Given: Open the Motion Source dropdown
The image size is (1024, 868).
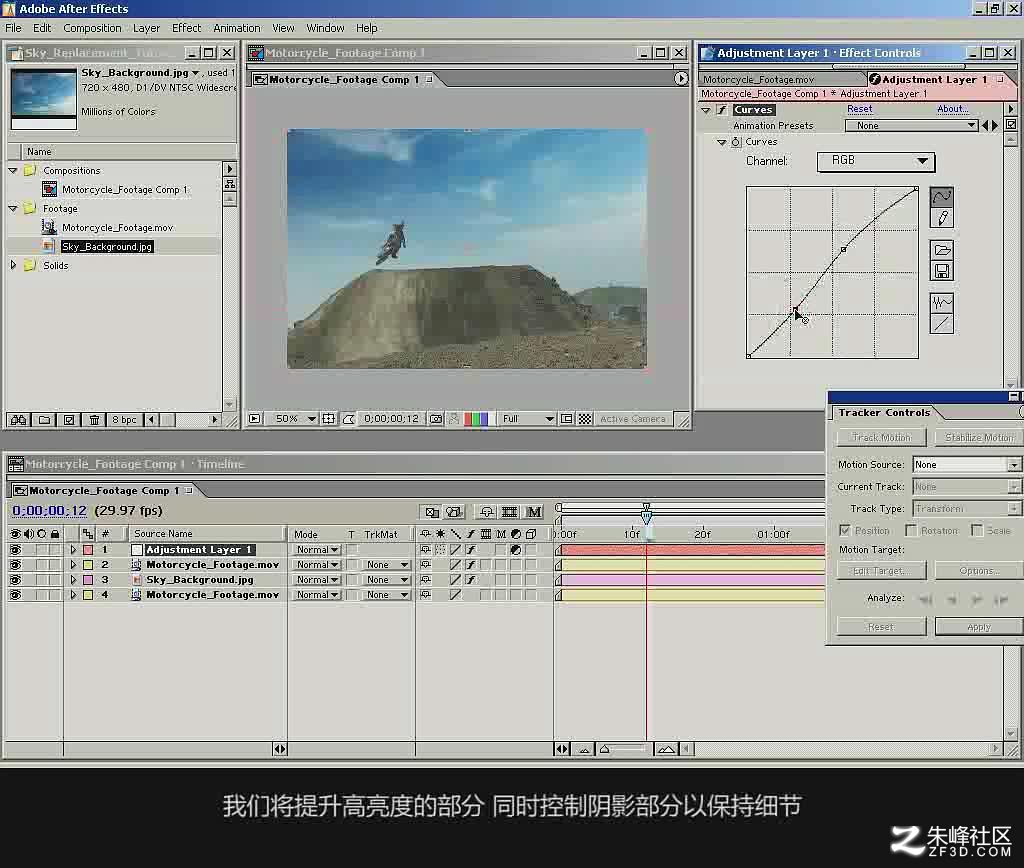Looking at the screenshot, I should [966, 464].
